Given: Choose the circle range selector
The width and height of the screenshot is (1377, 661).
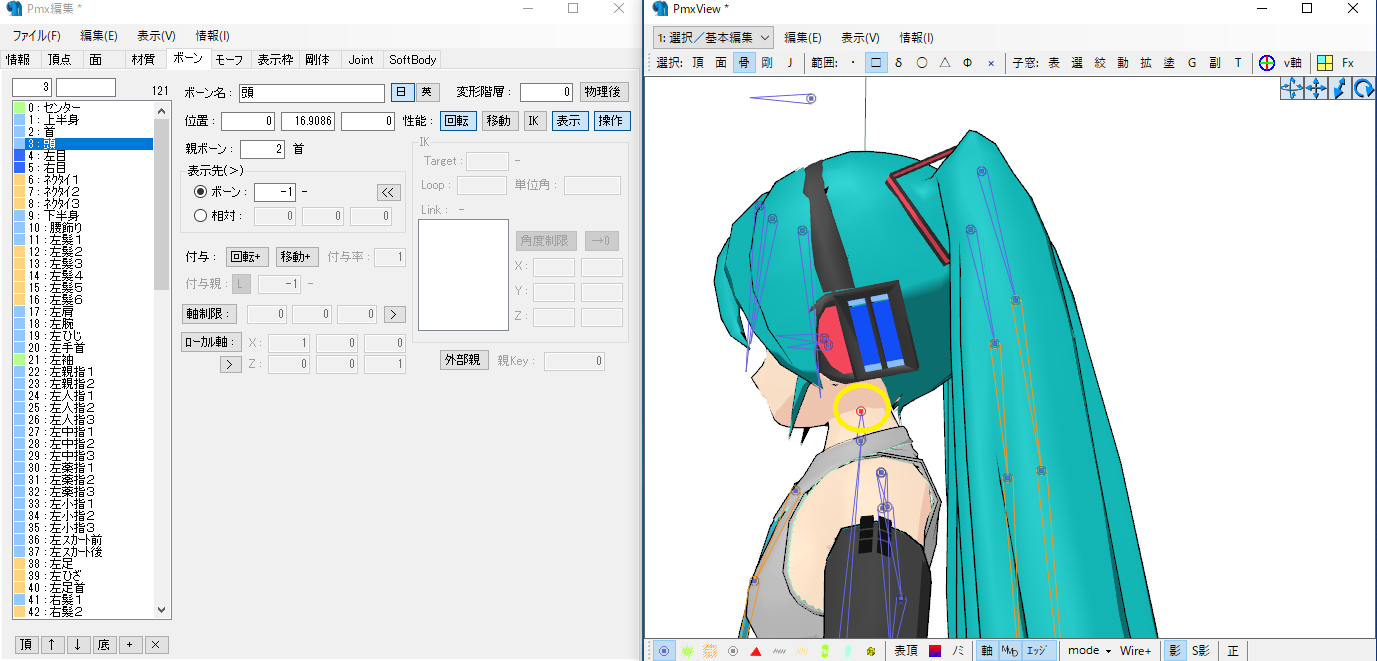Looking at the screenshot, I should coord(921,62).
